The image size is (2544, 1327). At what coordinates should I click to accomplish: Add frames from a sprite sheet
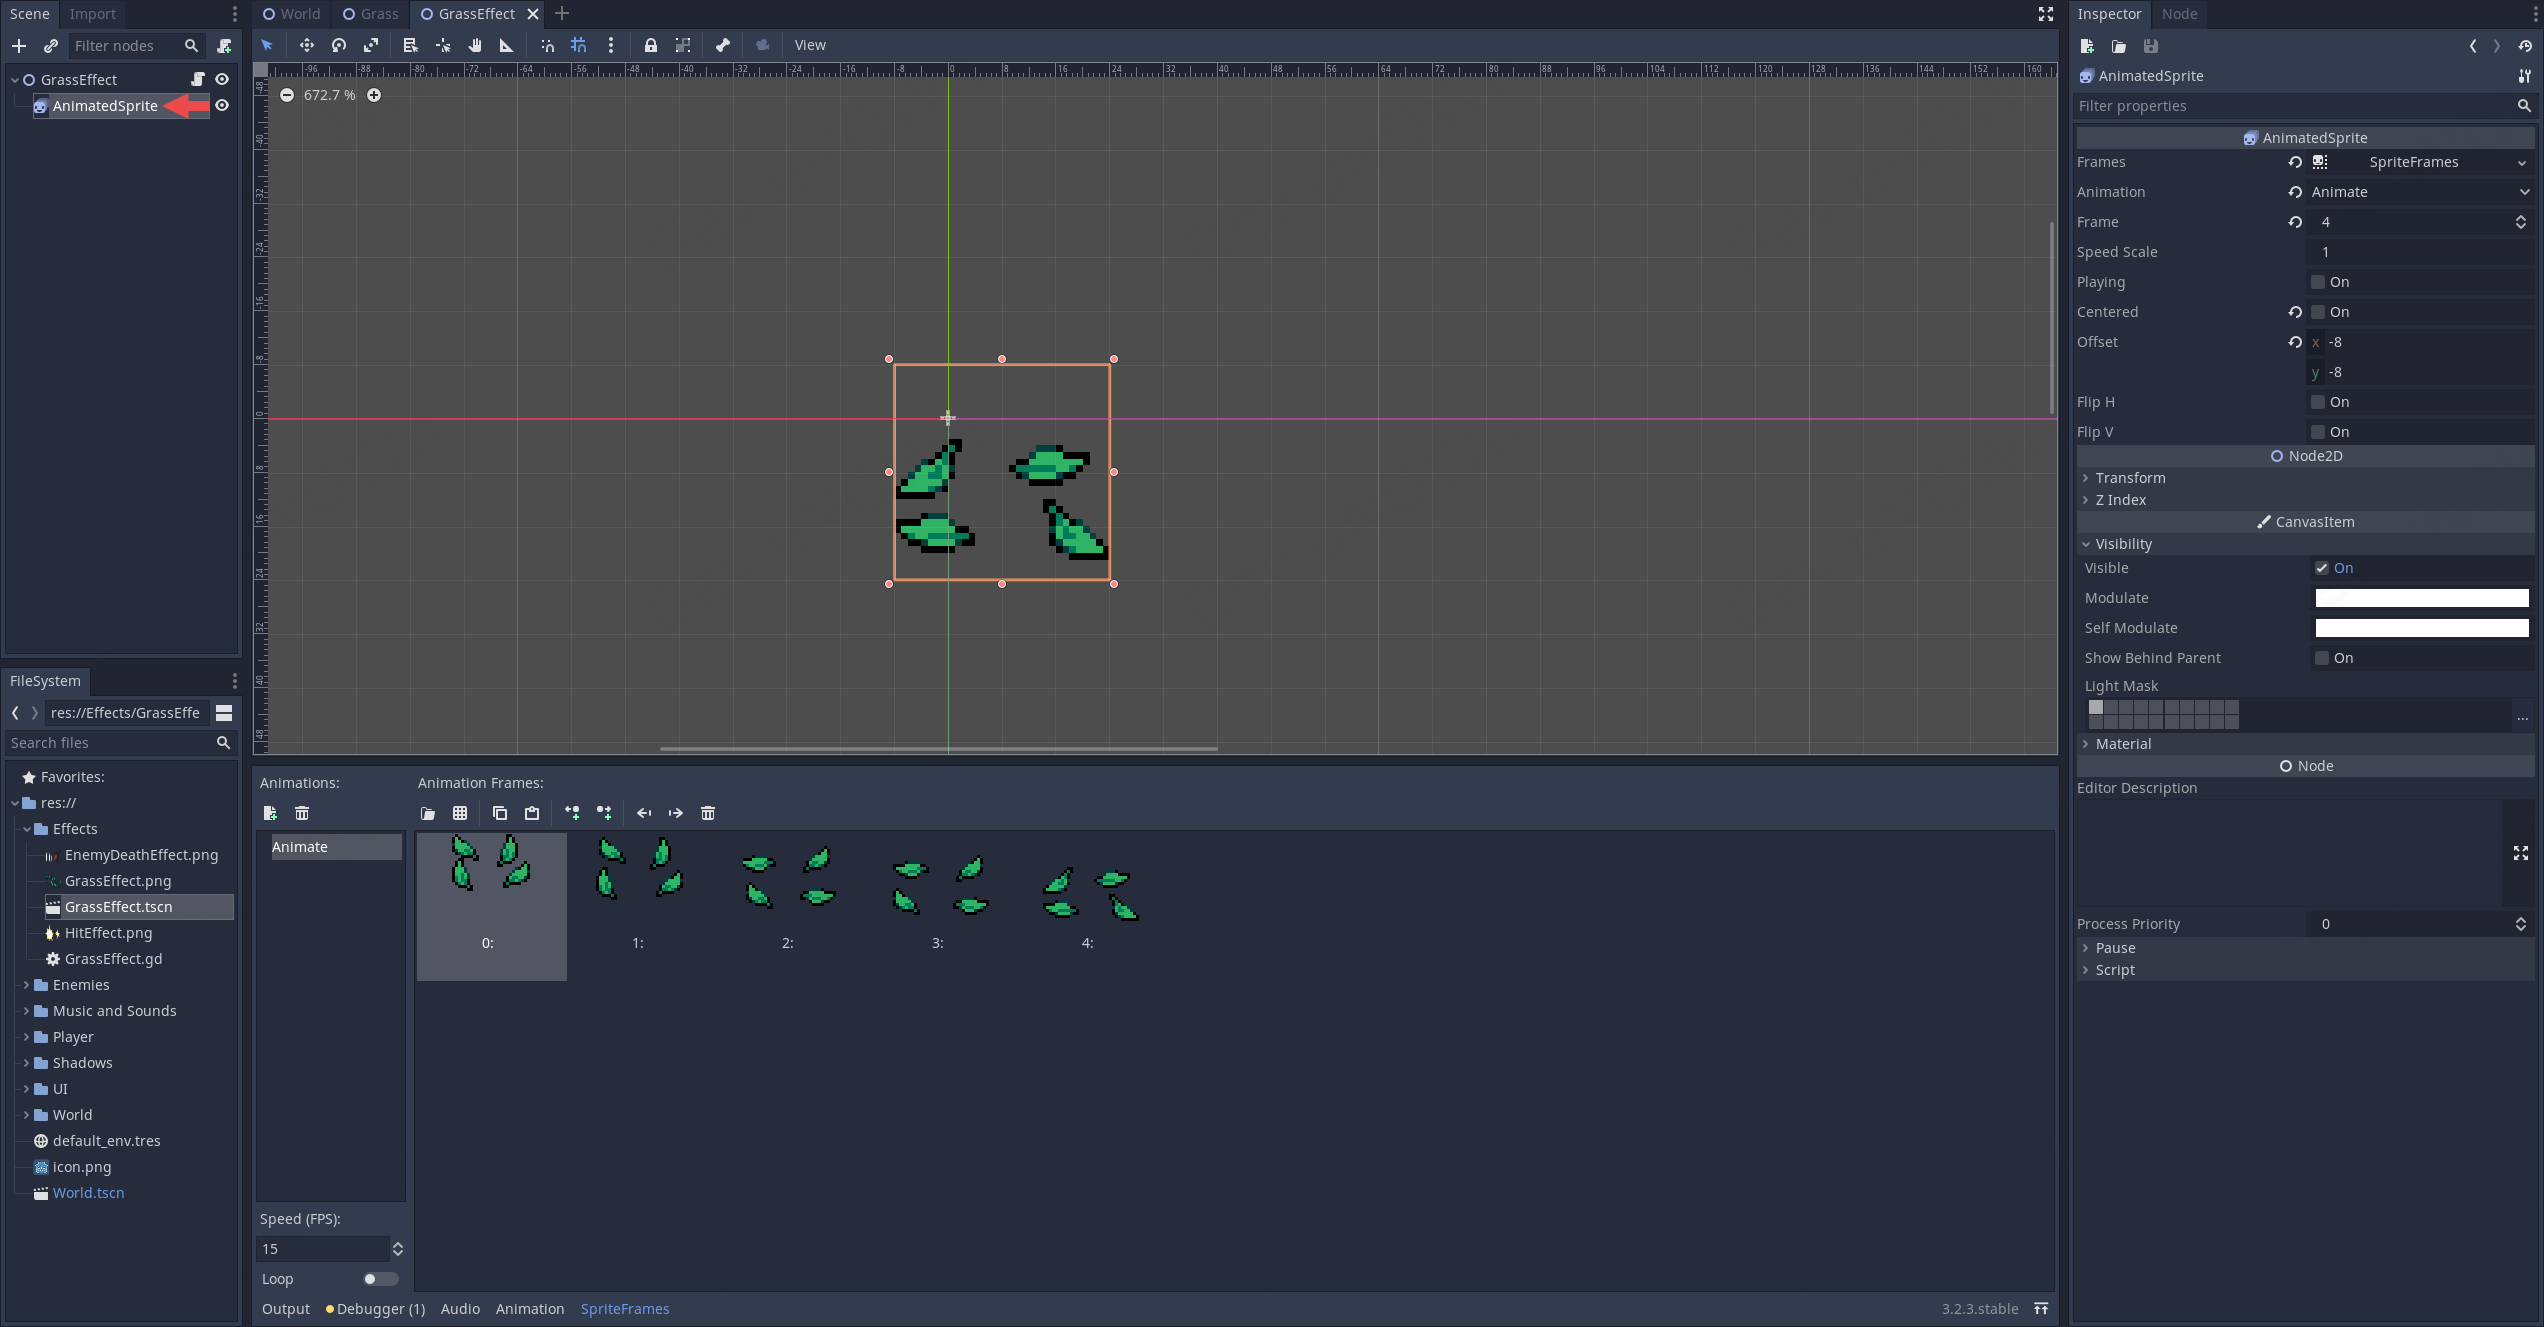(x=460, y=813)
